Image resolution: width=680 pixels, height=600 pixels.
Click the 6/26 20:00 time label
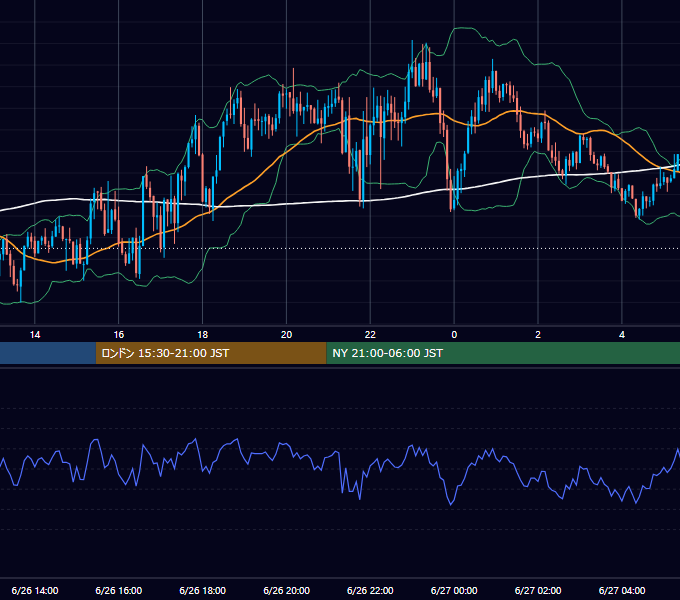coord(286,590)
